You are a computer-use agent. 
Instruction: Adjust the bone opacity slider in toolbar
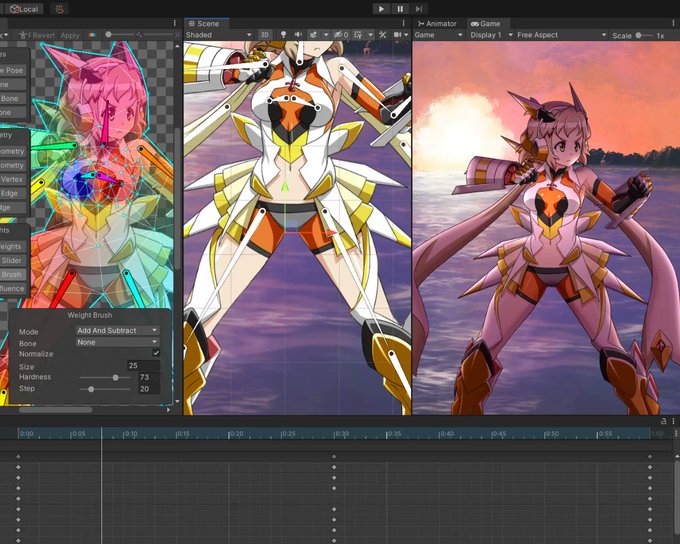tap(121, 35)
